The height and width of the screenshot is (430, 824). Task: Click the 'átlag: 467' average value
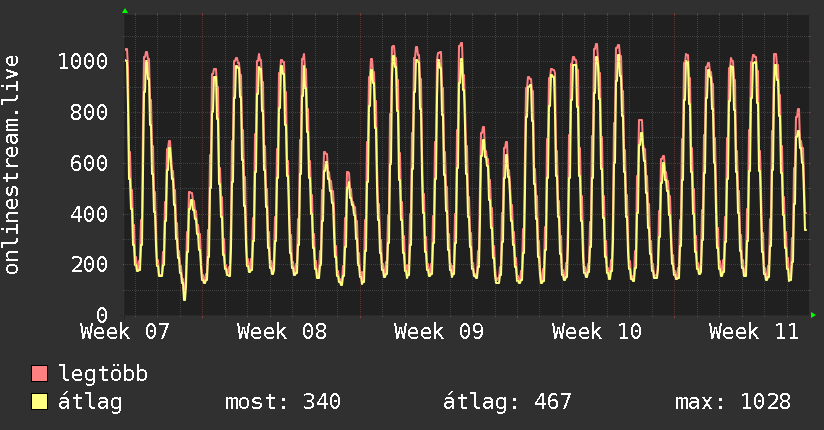(507, 402)
